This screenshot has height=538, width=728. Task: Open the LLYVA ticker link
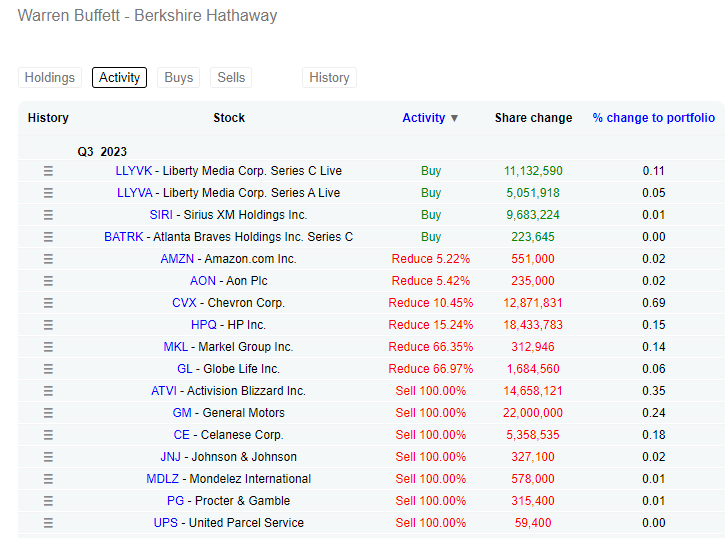click(135, 193)
